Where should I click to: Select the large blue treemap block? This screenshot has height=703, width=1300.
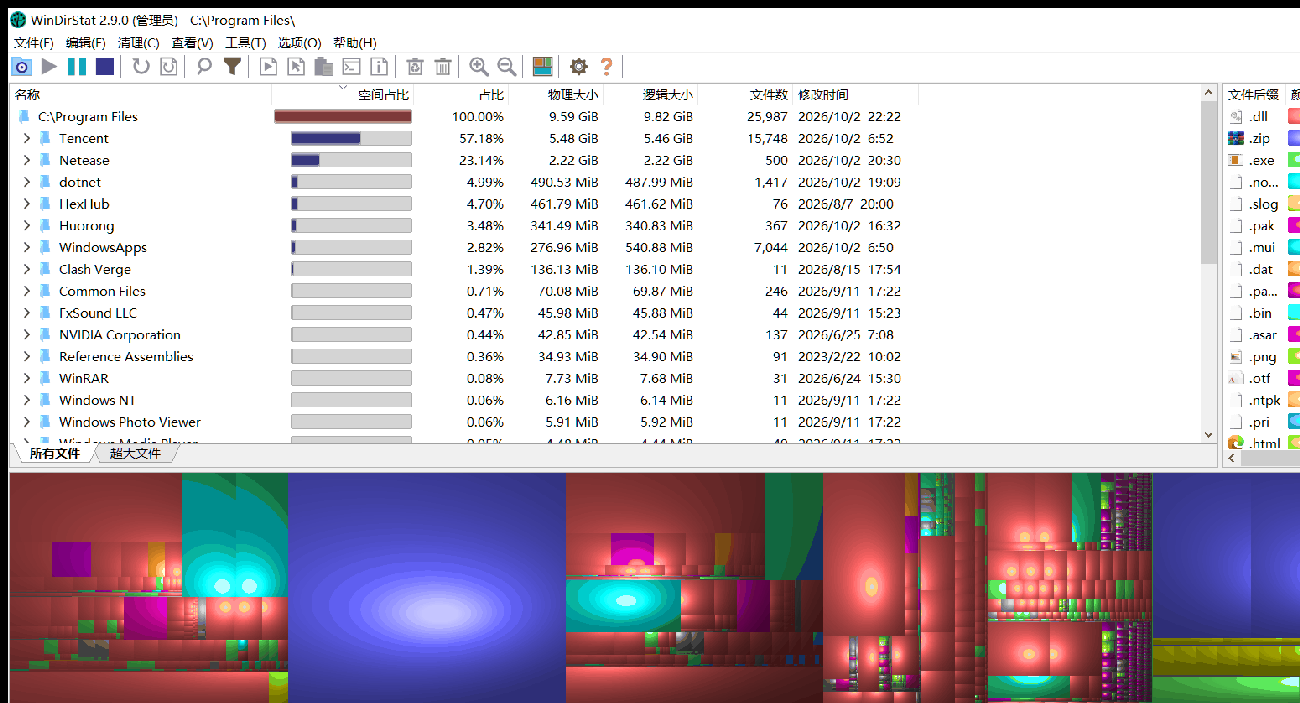(x=427, y=587)
